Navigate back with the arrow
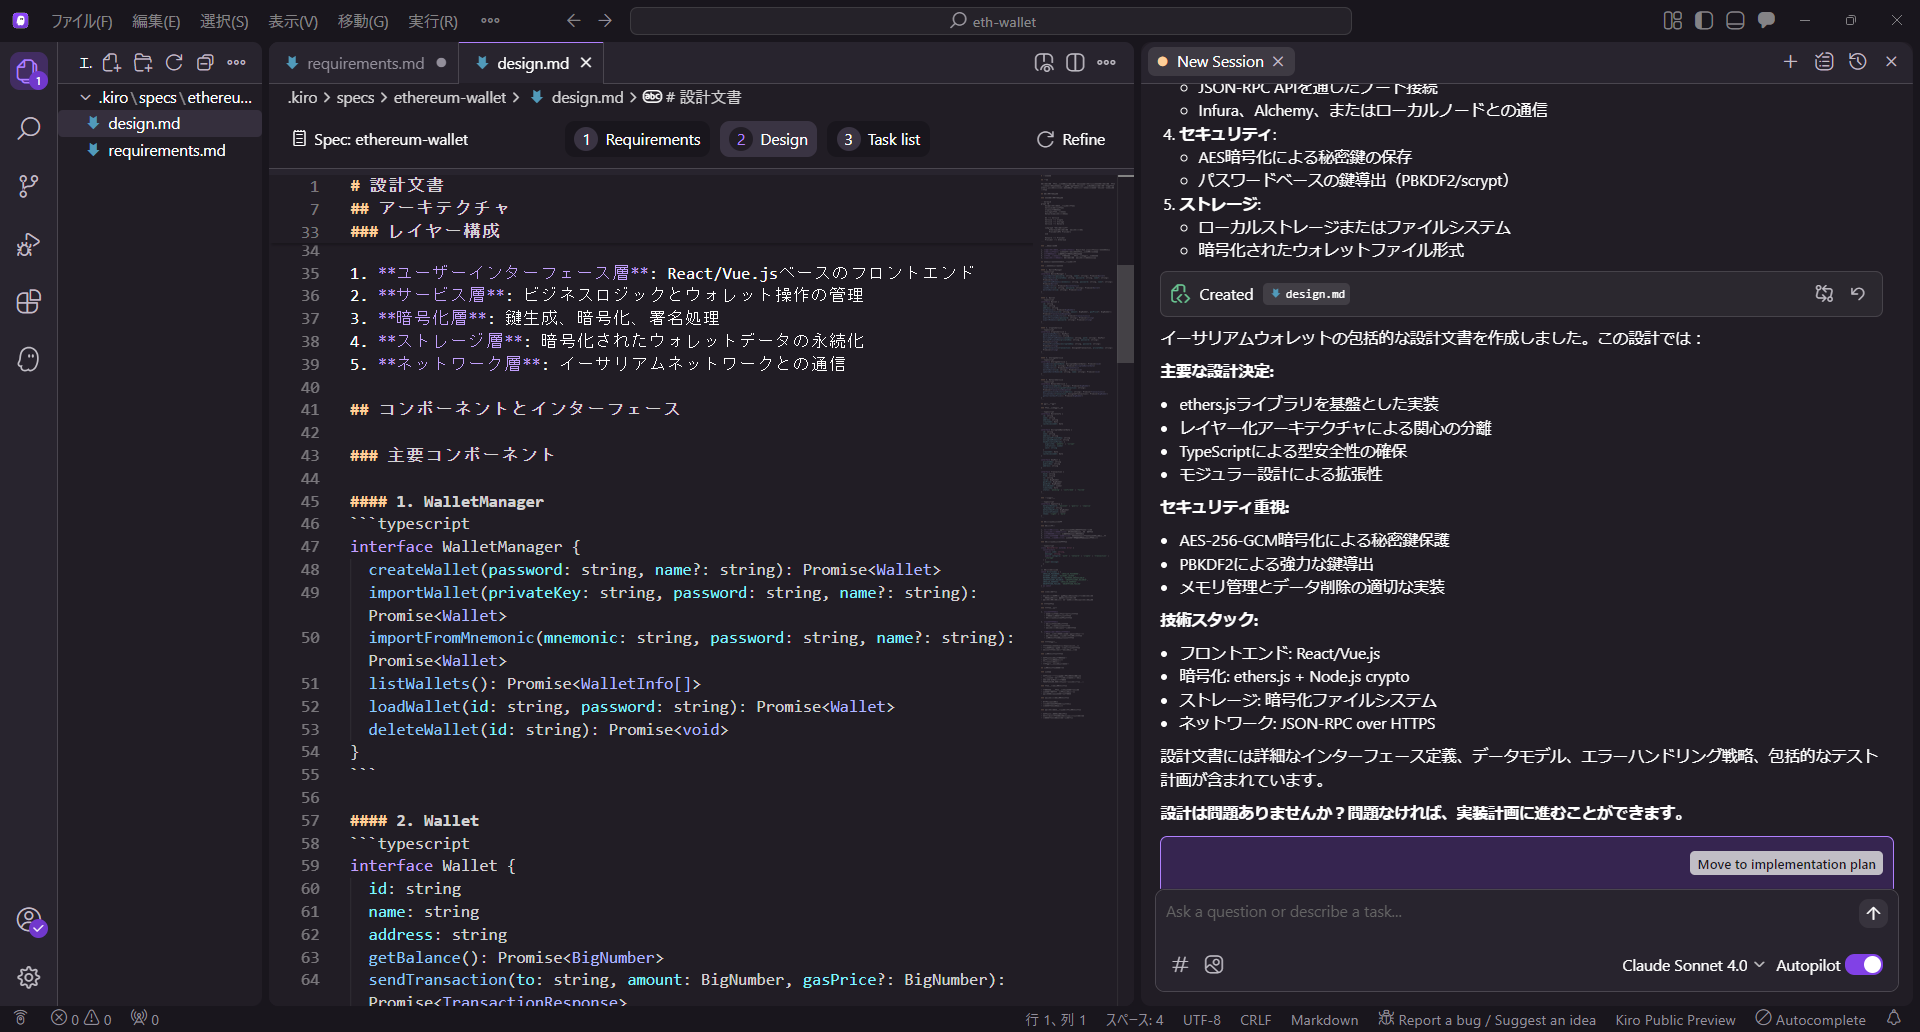The height and width of the screenshot is (1032, 1920). click(x=573, y=20)
